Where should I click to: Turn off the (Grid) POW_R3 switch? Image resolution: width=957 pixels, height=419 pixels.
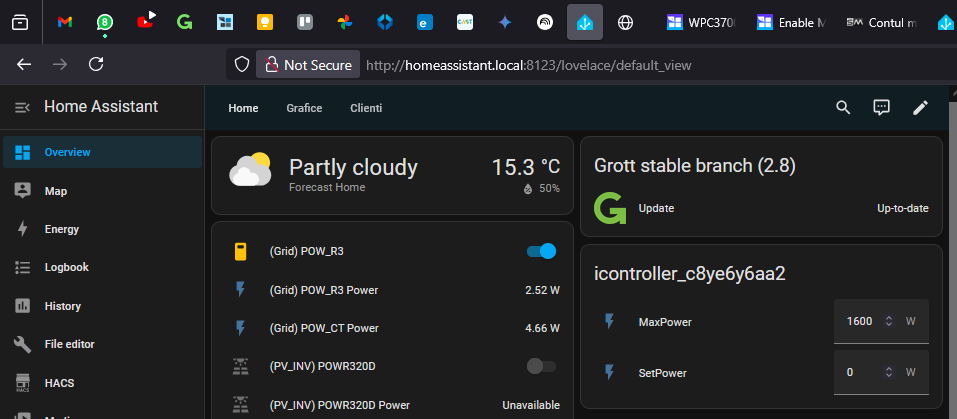(x=541, y=252)
